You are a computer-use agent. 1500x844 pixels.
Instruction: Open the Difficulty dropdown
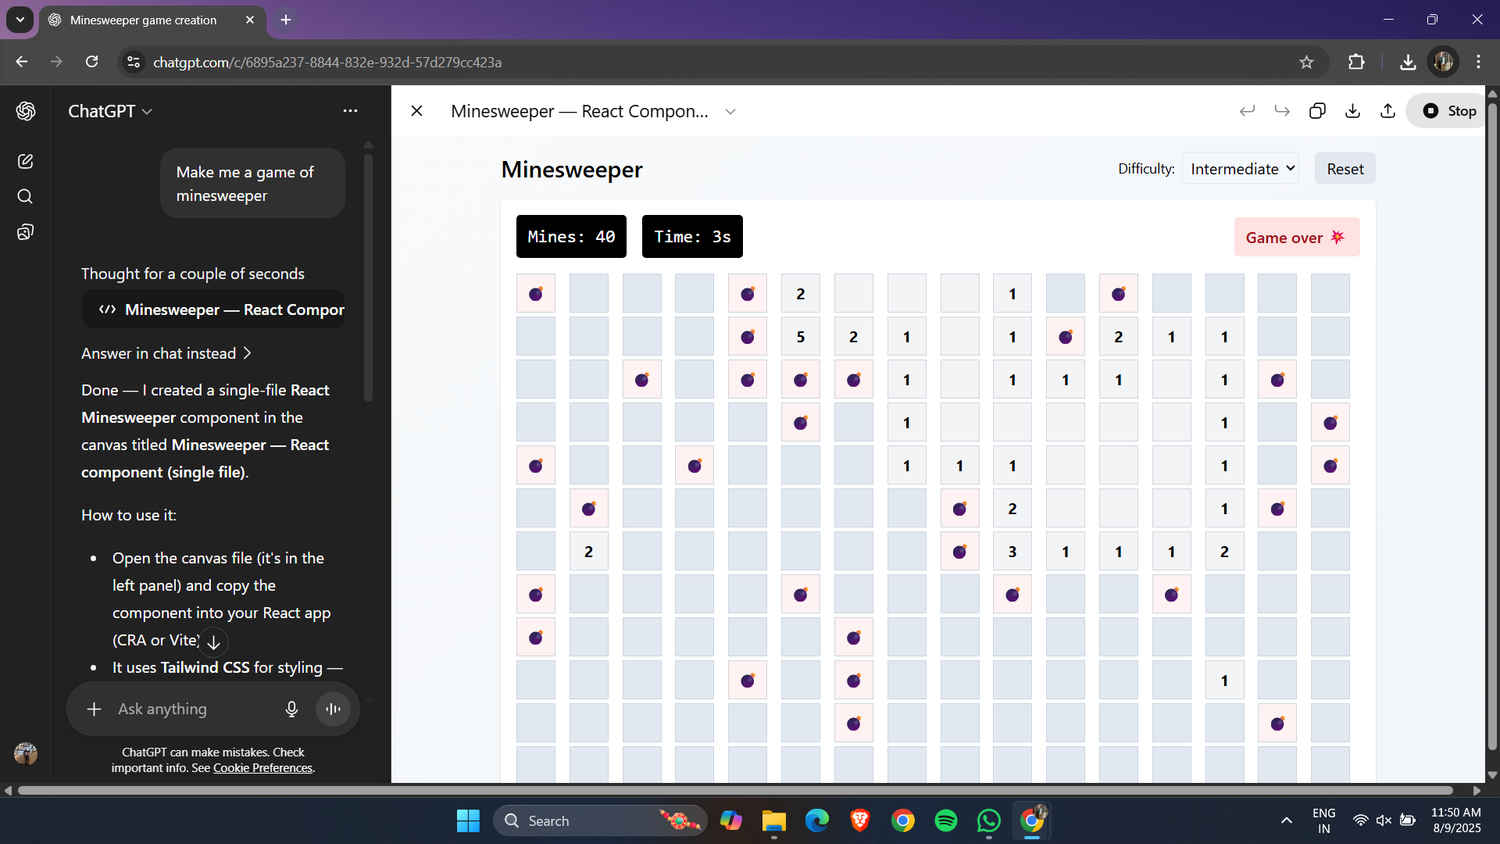pyautogui.click(x=1240, y=168)
